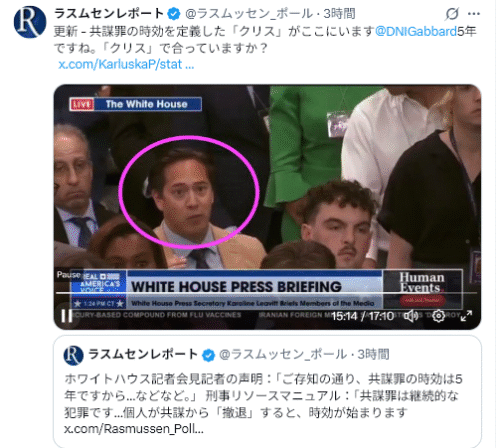Click the verified badge in main post header

tap(174, 14)
